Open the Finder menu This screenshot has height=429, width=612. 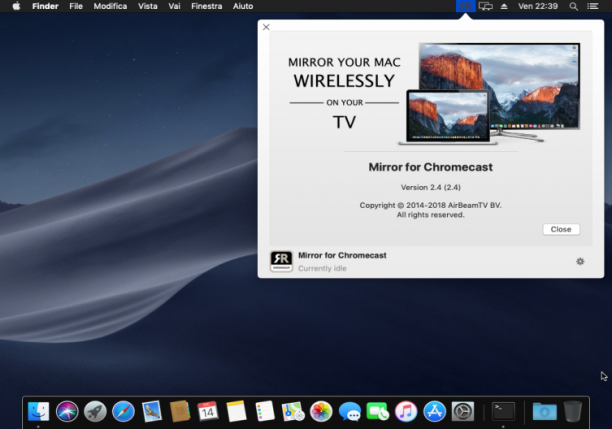pyautogui.click(x=45, y=6)
